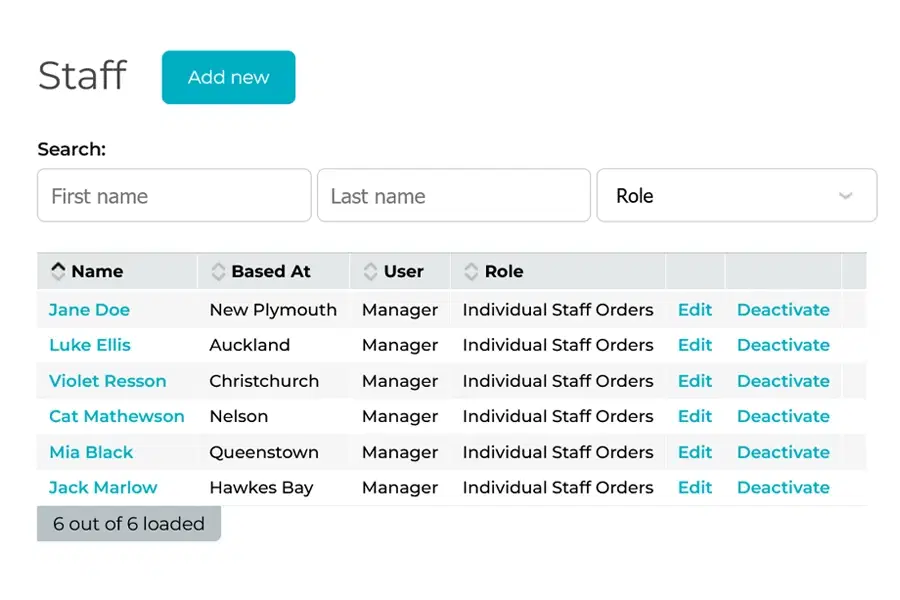Click into the Last name search field
The width and height of the screenshot is (900, 600).
pyautogui.click(x=453, y=196)
